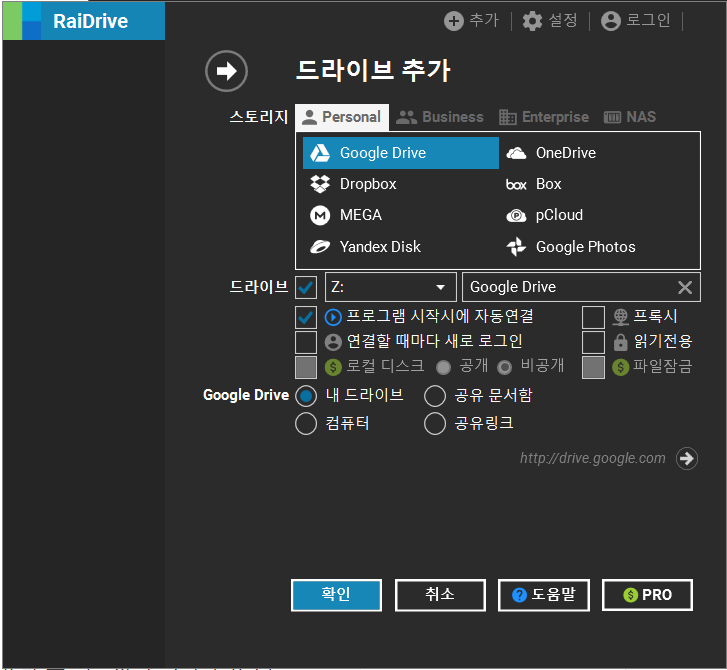Select the MEGA icon
Screen dimensions: 727x670
320,215
